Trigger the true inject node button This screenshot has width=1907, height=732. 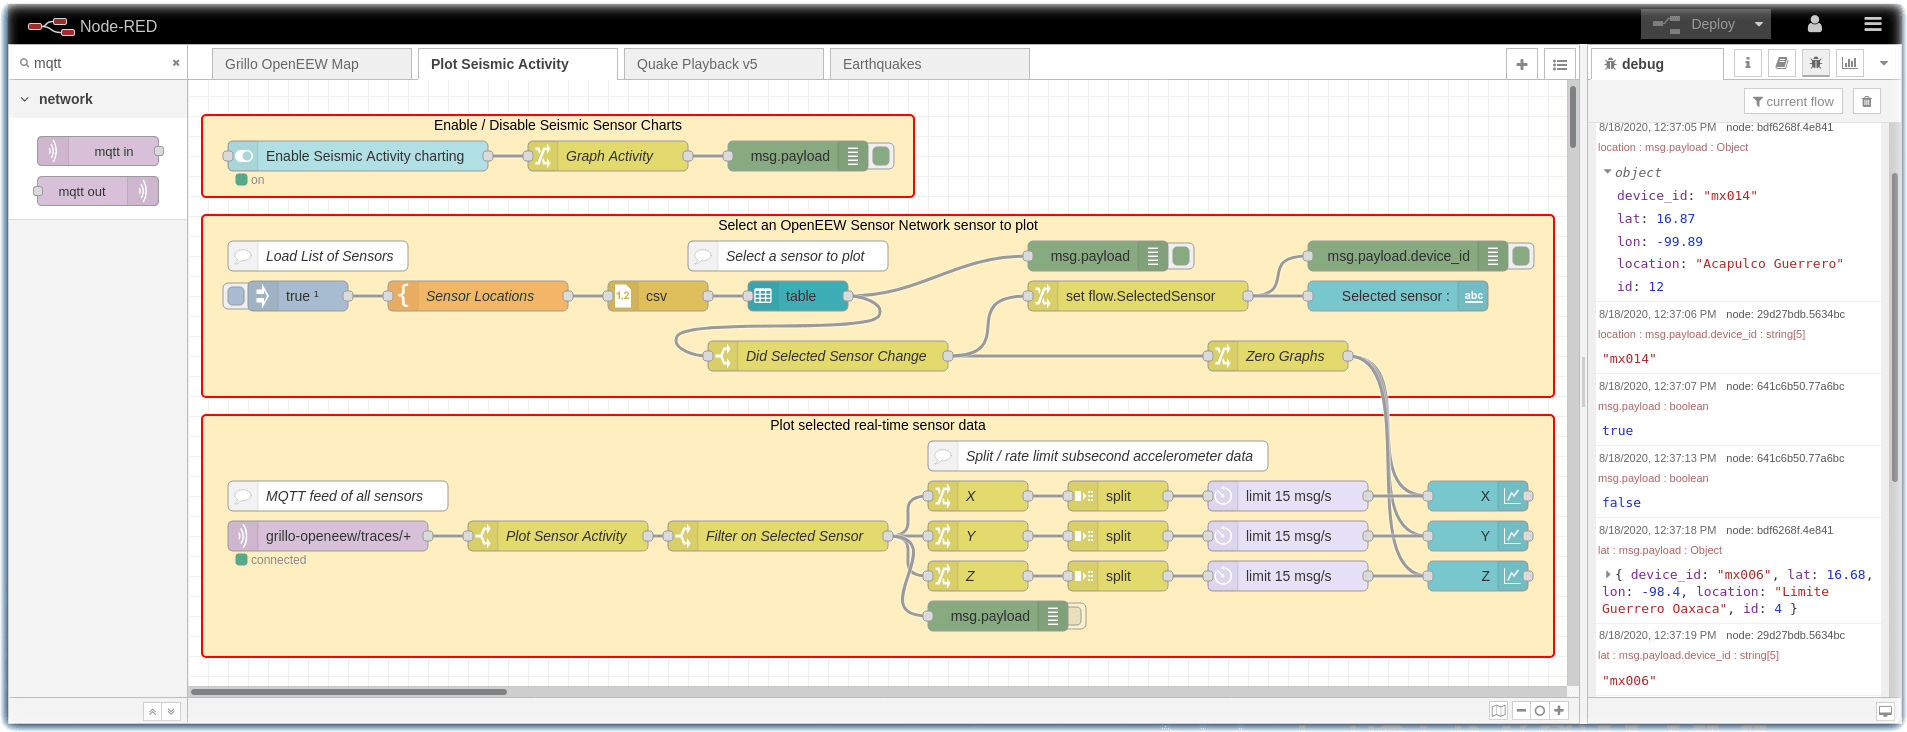point(236,296)
